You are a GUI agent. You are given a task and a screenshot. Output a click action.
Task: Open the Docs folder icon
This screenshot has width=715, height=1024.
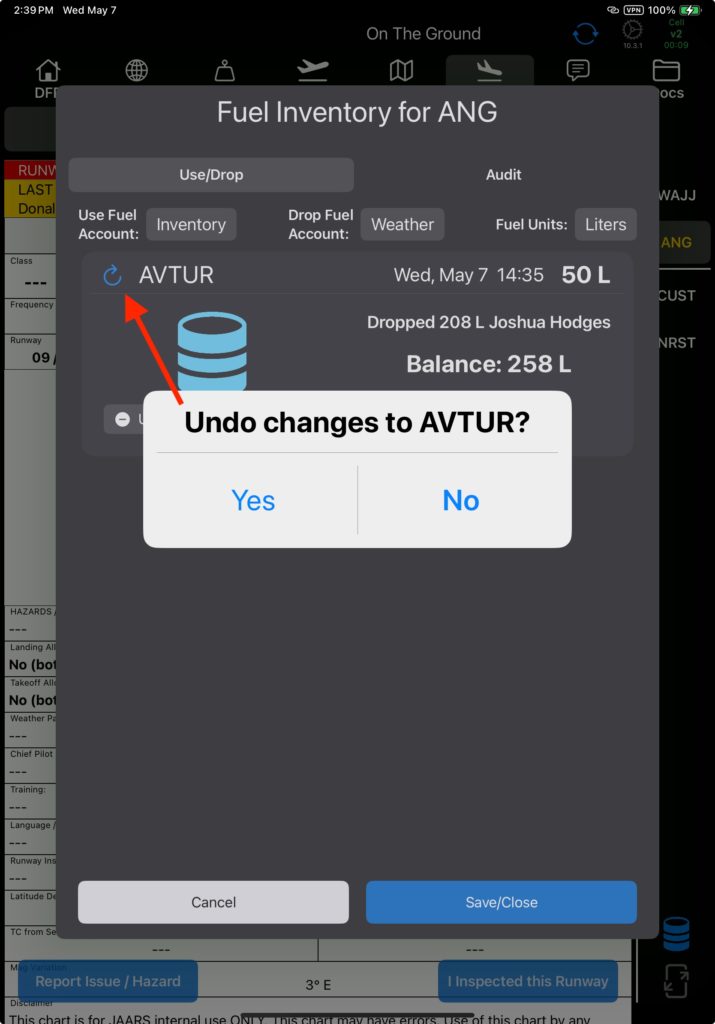[x=666, y=71]
